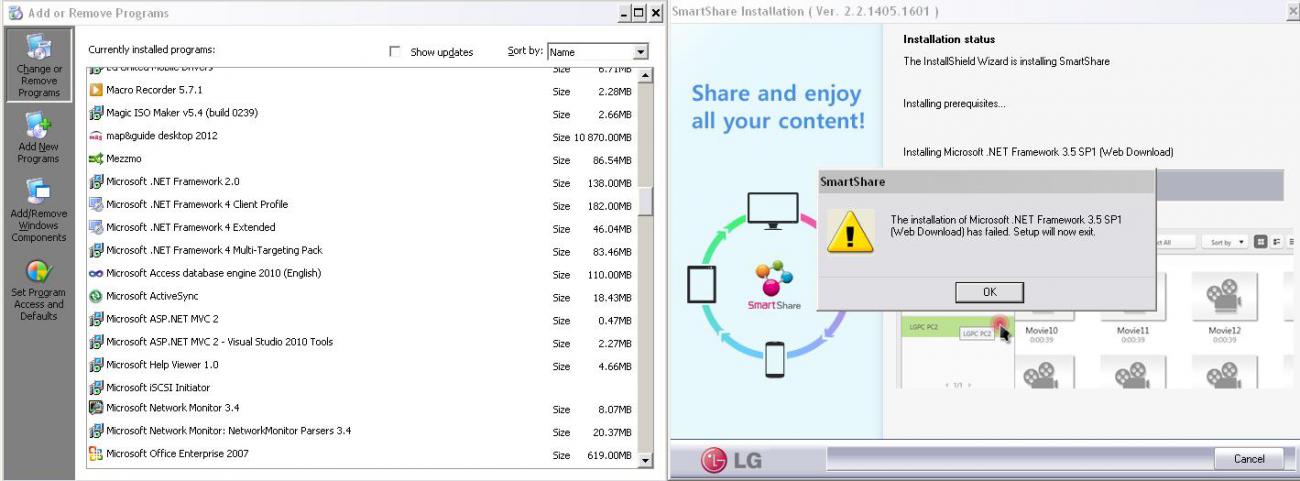Enable the Show updates checkbox

tap(397, 51)
